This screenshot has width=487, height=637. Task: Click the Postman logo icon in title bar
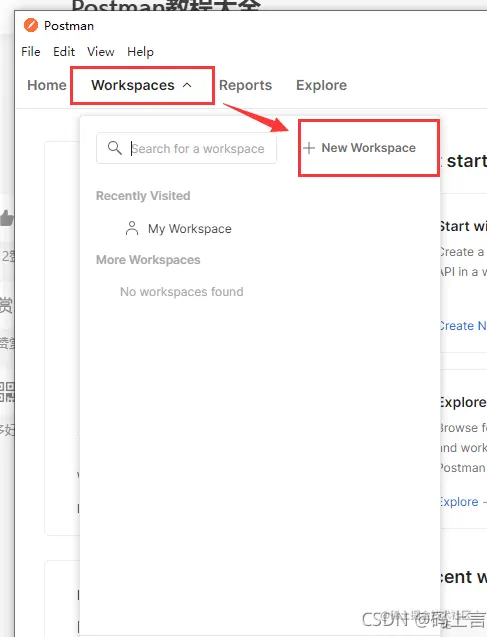[x=31, y=25]
